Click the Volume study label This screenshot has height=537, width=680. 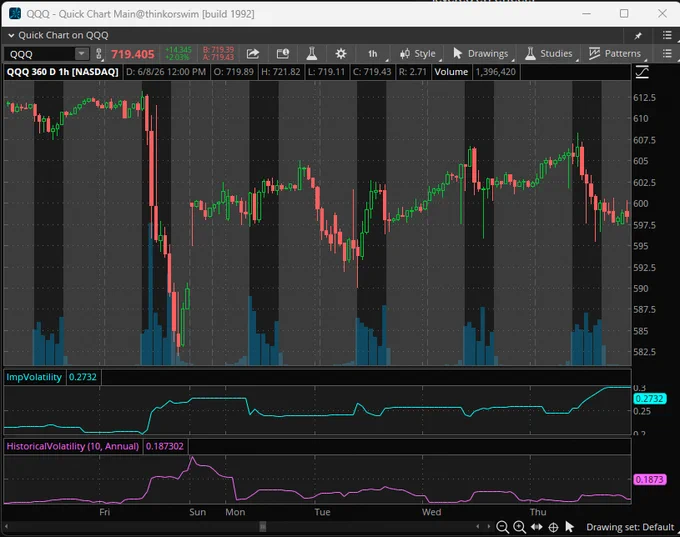coord(451,72)
